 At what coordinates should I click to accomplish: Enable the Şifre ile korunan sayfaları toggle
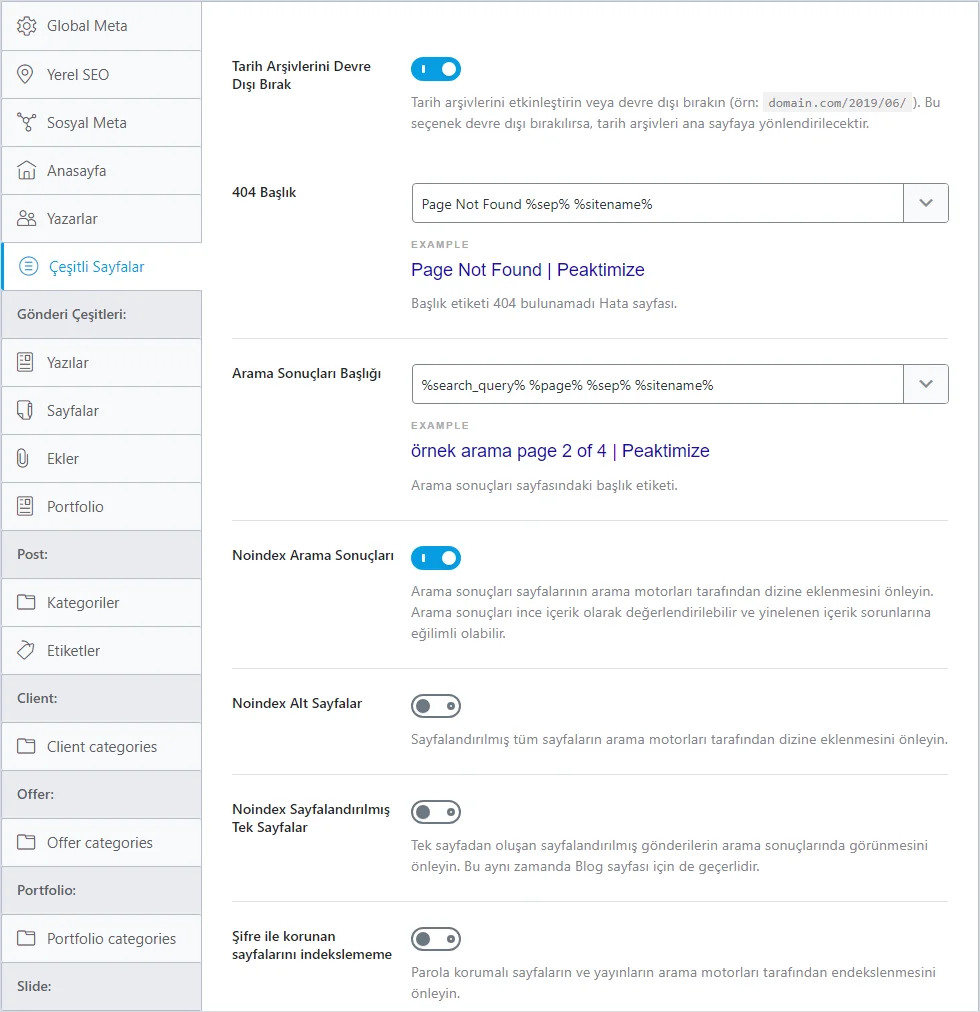pyautogui.click(x=436, y=939)
